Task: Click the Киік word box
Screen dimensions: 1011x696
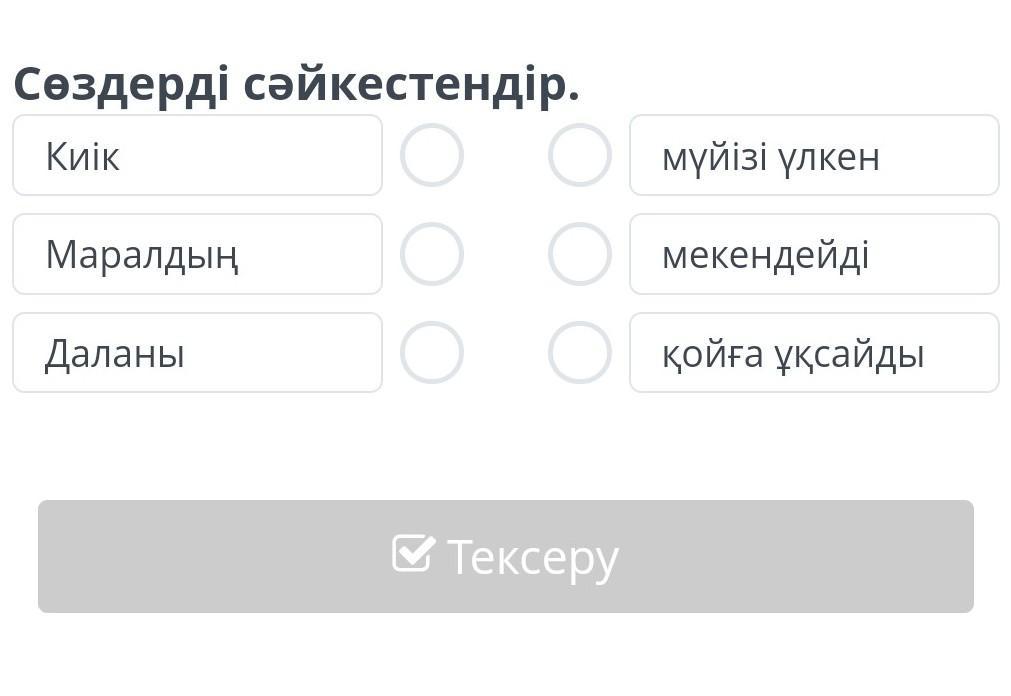Action: (197, 155)
